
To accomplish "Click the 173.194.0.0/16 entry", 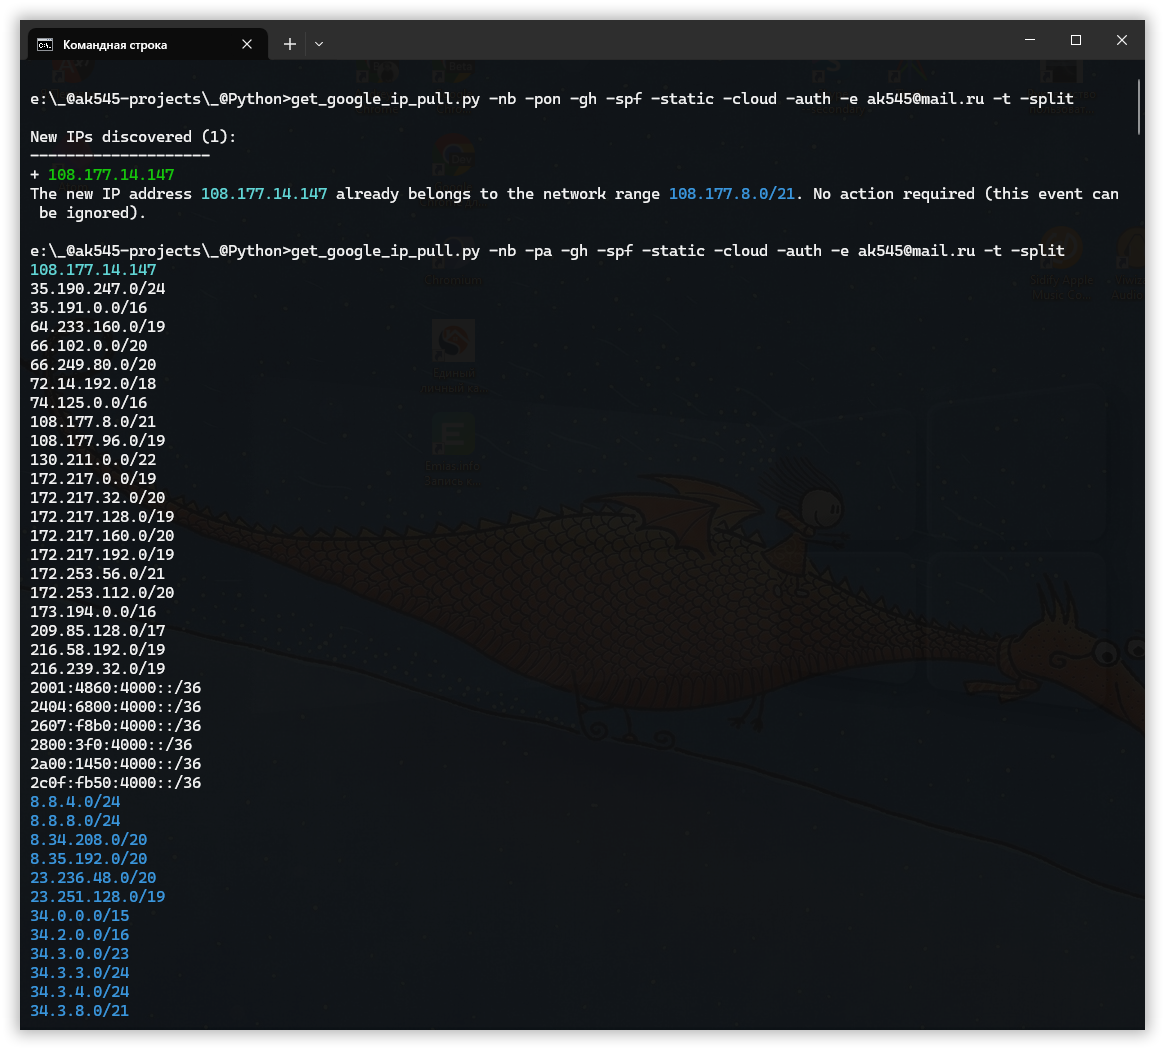I will (x=93, y=612).
